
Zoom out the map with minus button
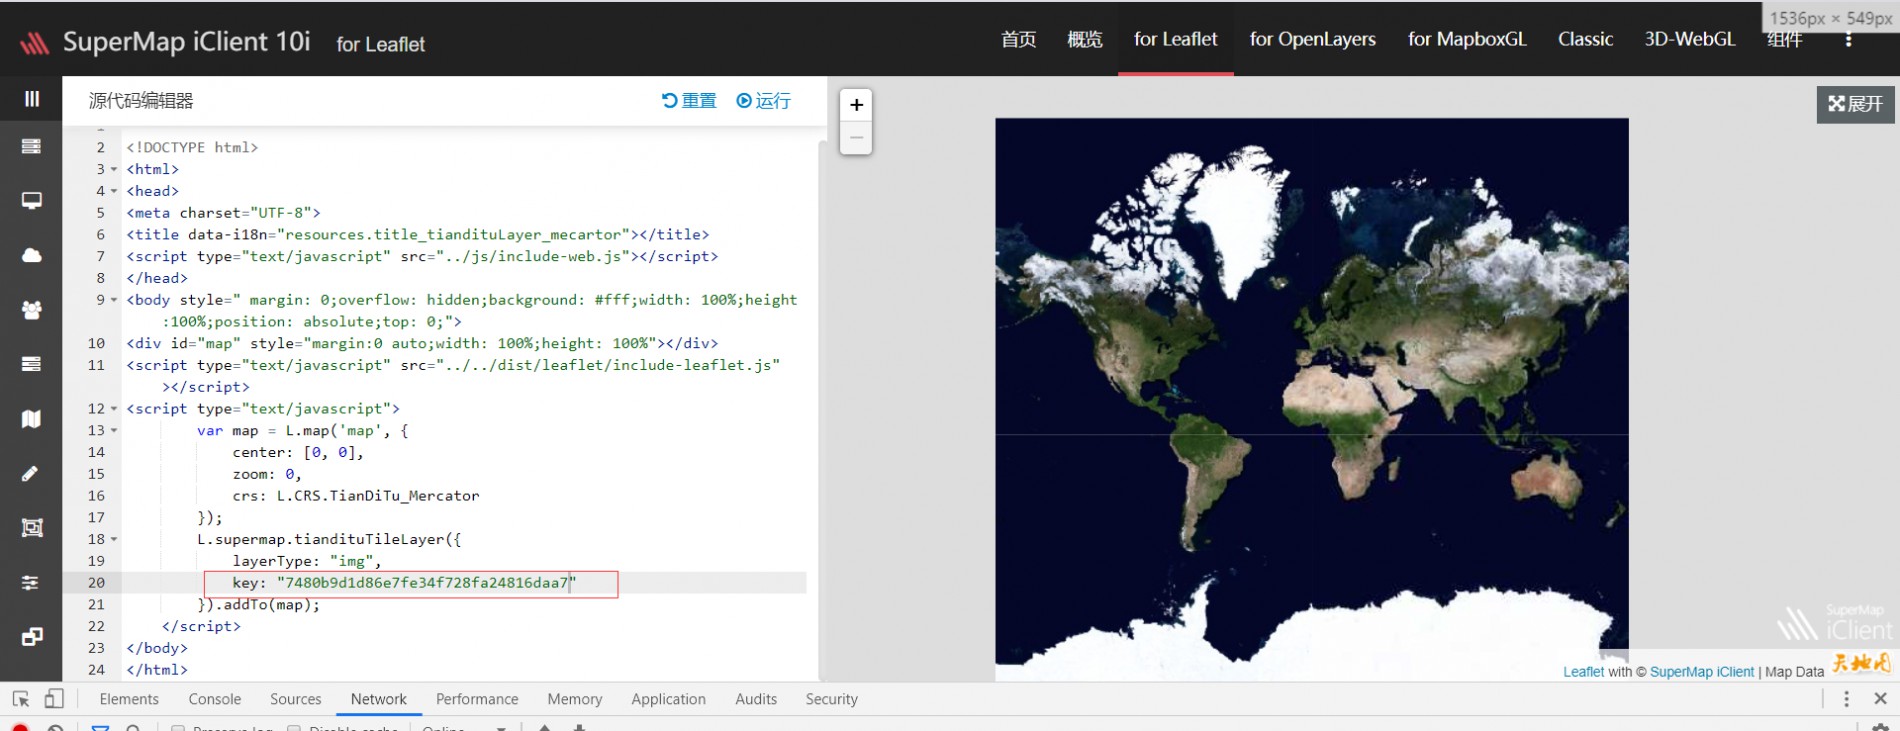pyautogui.click(x=856, y=138)
